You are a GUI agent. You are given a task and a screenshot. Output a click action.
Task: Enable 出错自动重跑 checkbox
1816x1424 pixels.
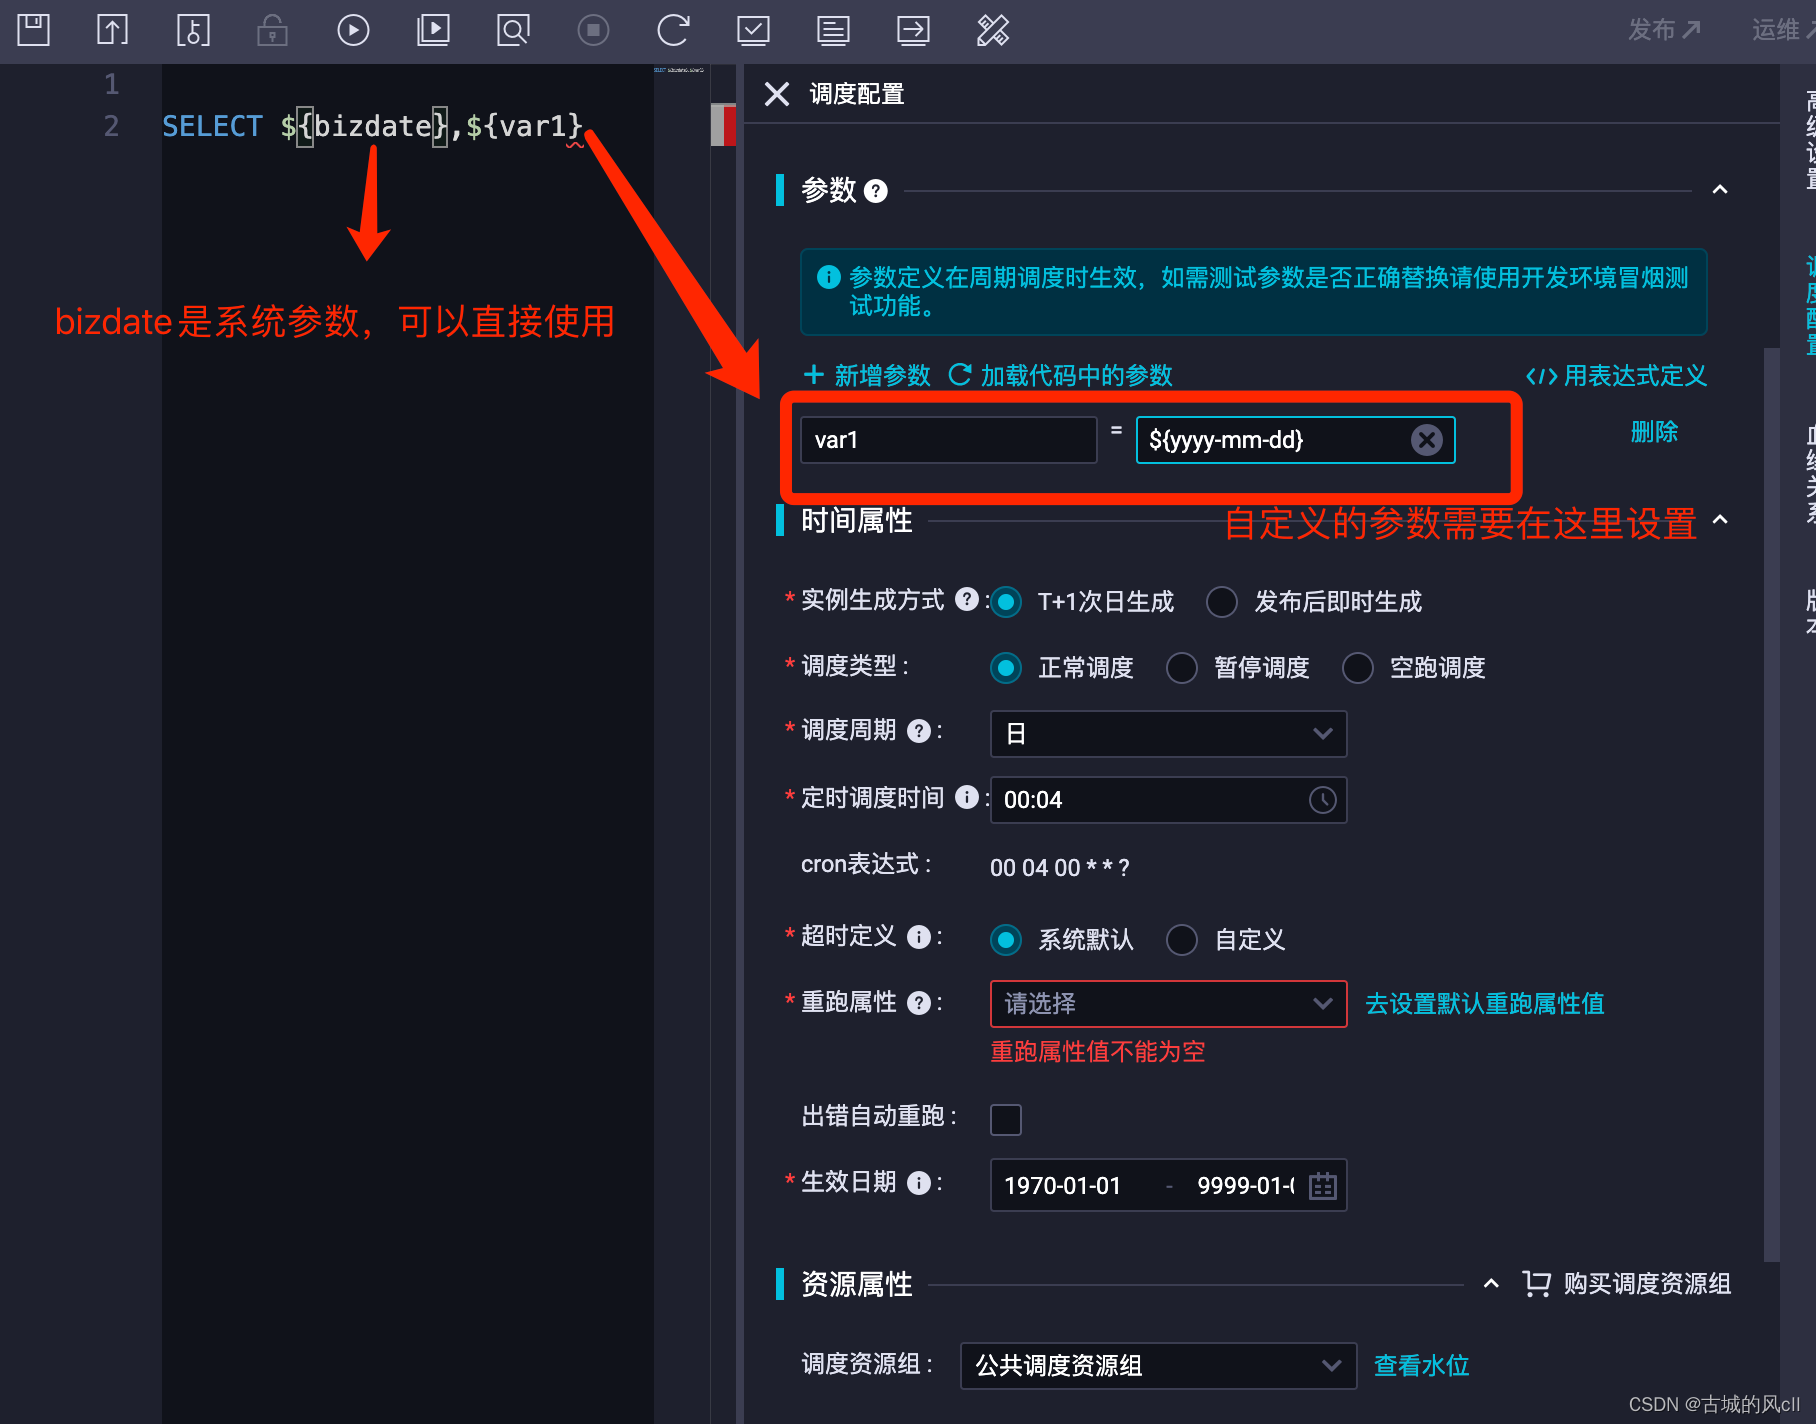click(1006, 1120)
